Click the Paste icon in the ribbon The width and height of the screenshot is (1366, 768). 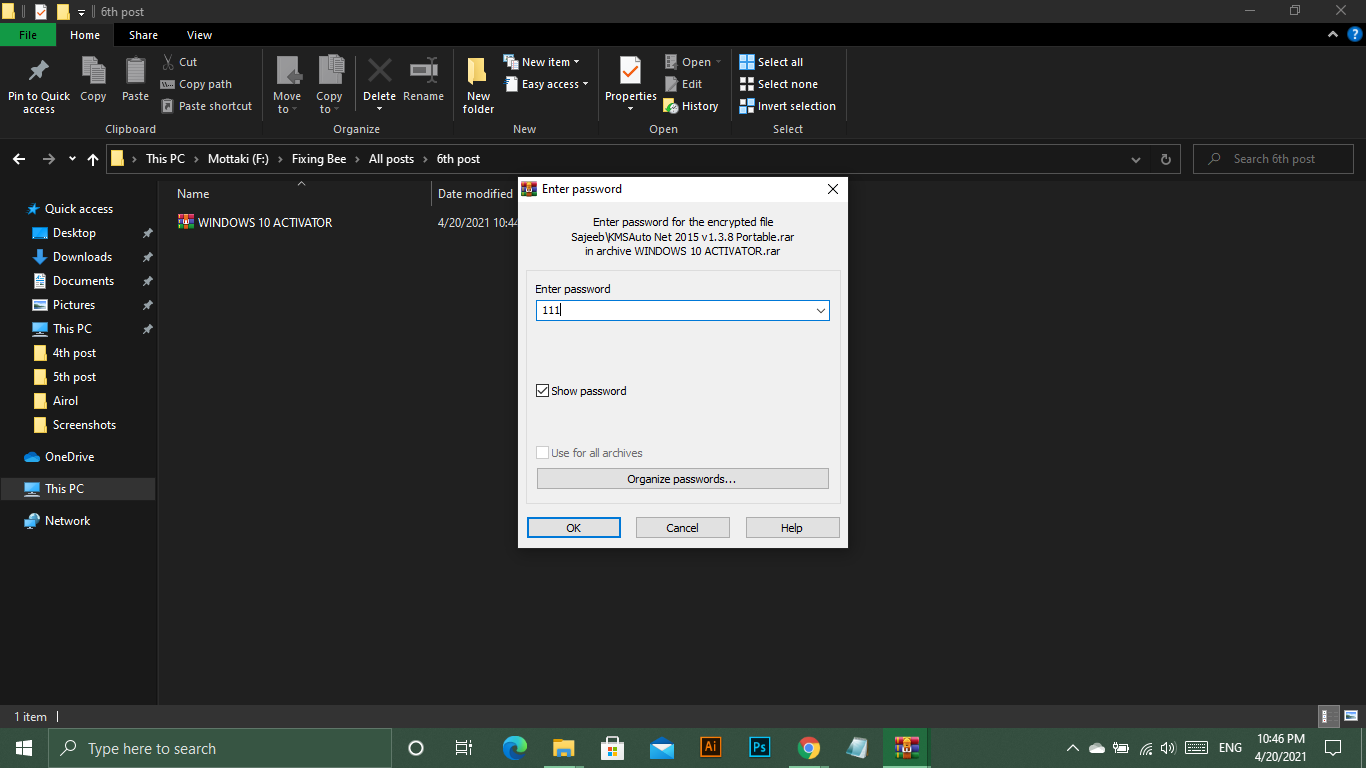click(x=135, y=72)
